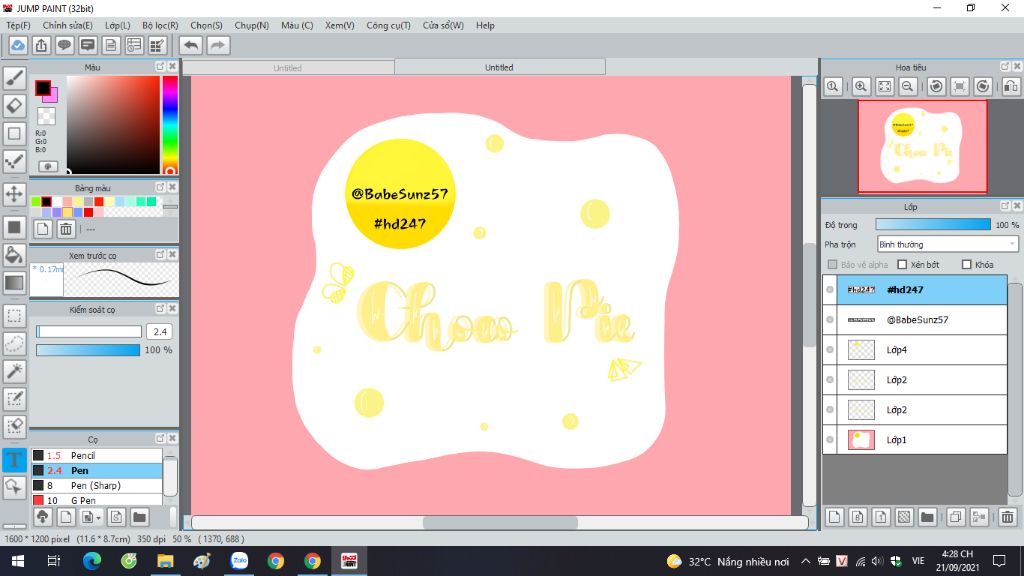Flip the canvas view in Navigator
The height and width of the screenshot is (576, 1024).
1011,86
